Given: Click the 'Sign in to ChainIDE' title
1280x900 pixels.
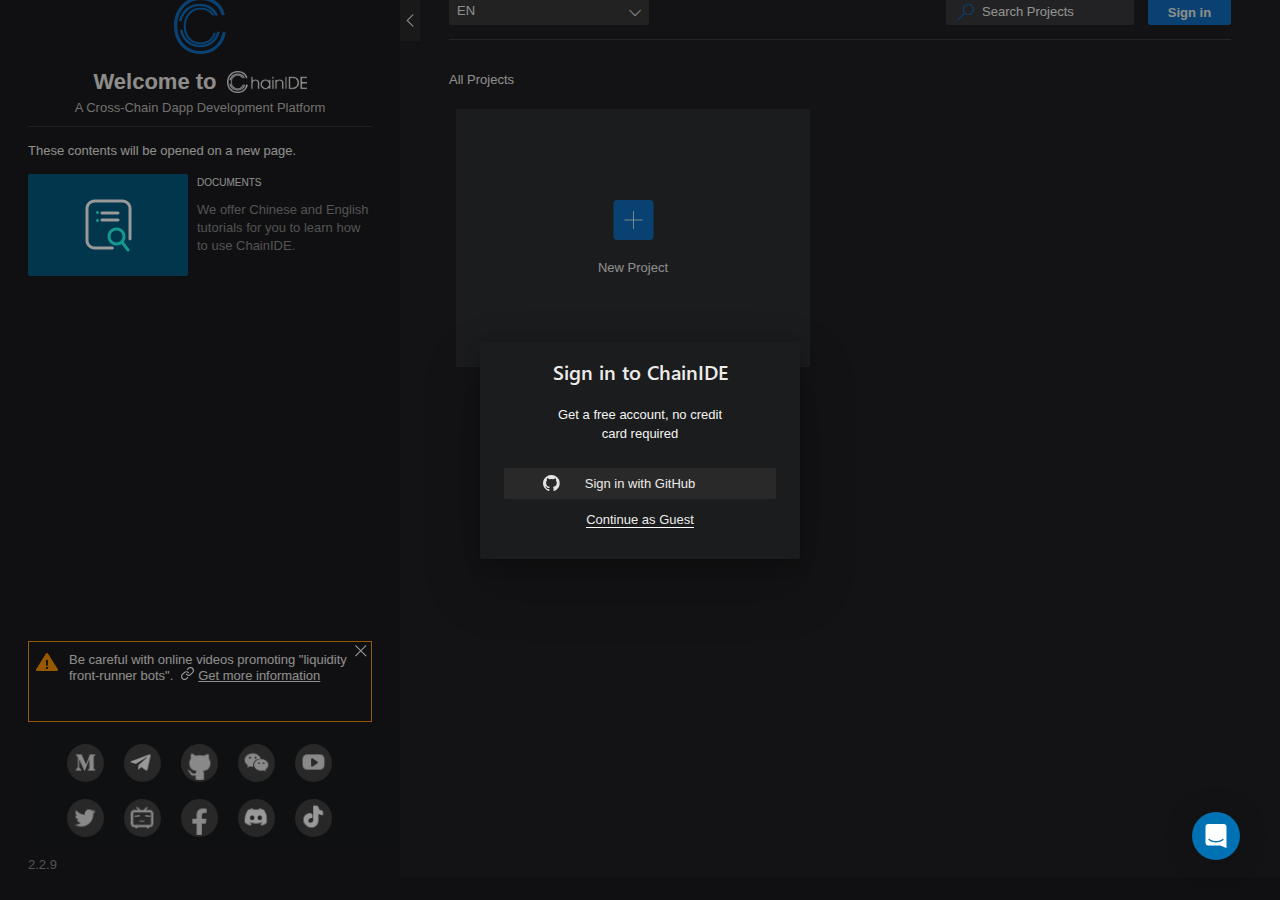Looking at the screenshot, I should pos(640,374).
